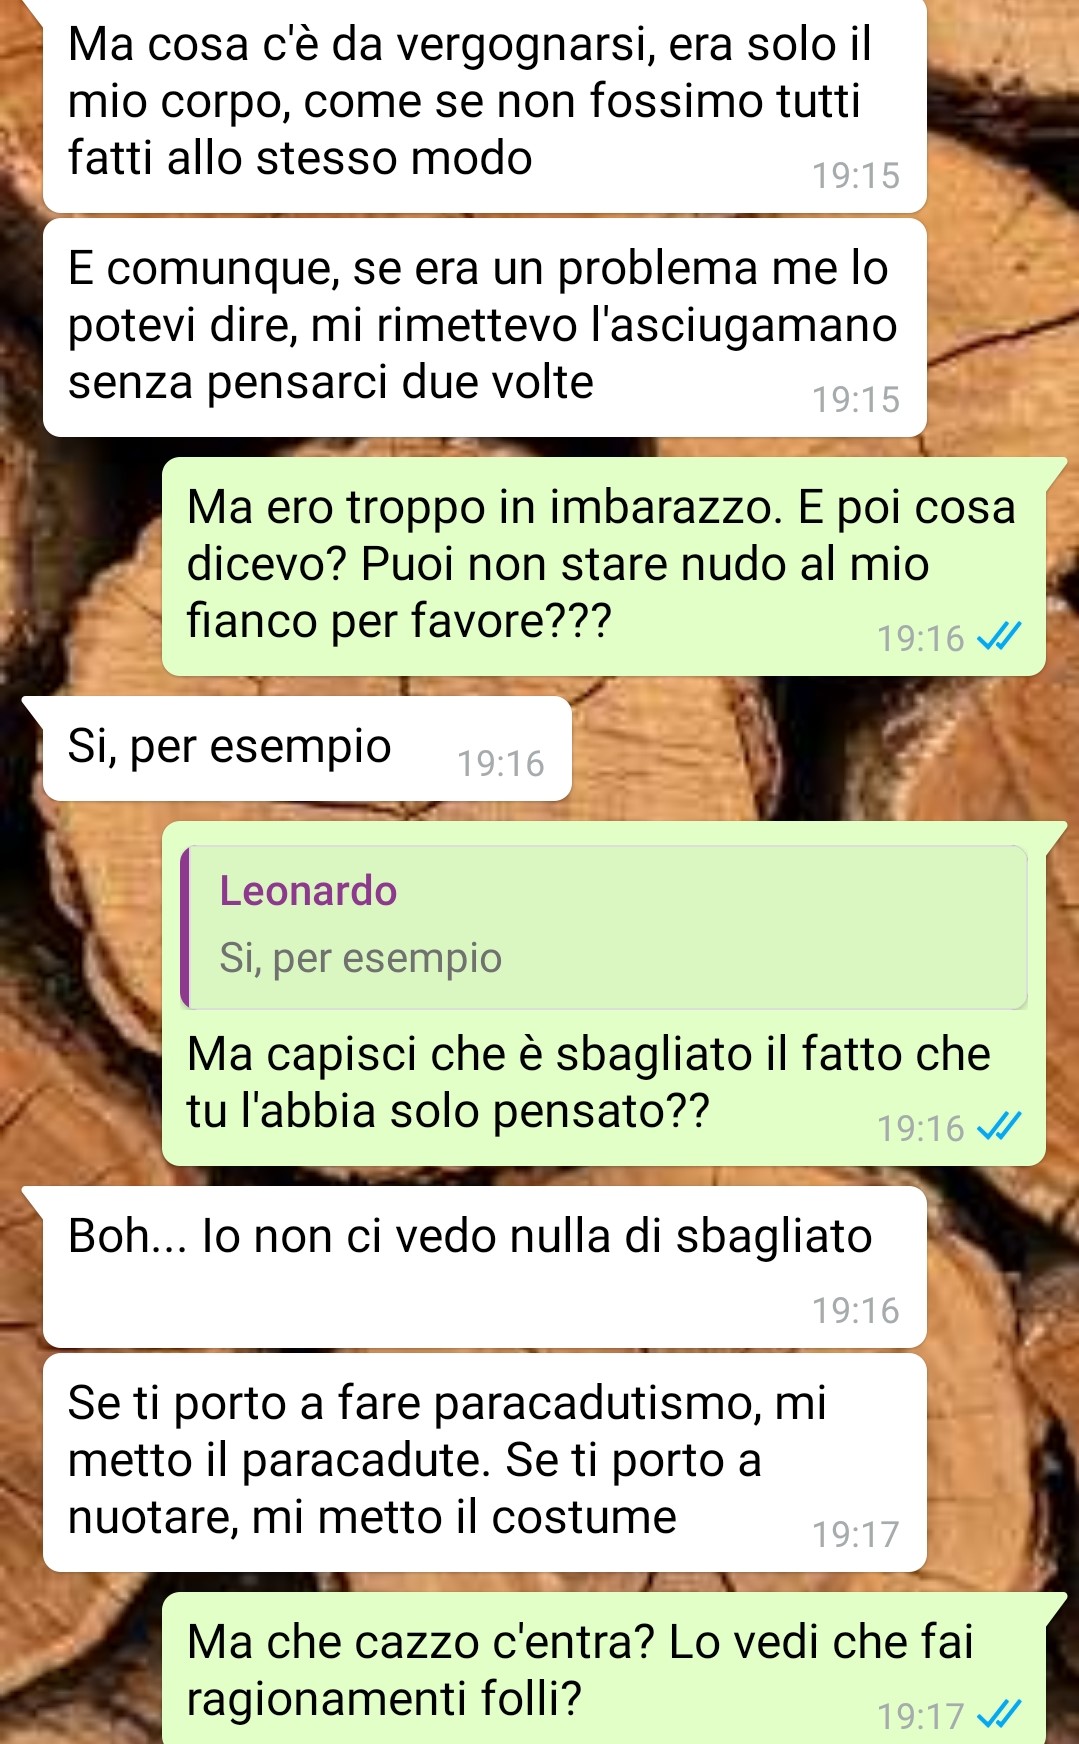
Task: Tap the 19:17 timestamp on paracadute message
Action: 856,1535
